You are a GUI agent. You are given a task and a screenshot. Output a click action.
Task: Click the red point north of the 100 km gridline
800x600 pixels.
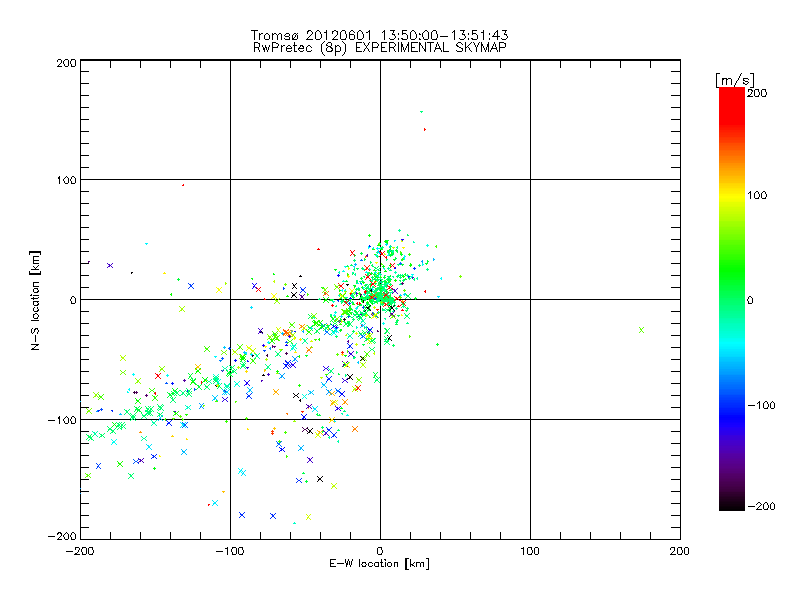tap(424, 130)
